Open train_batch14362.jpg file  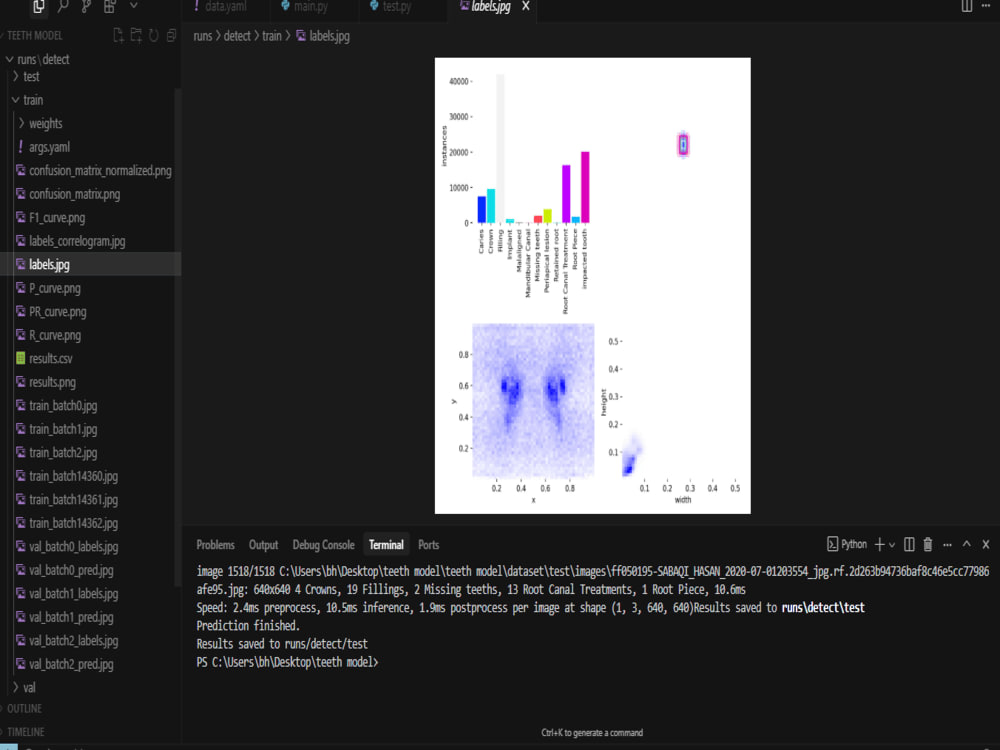[73, 524]
